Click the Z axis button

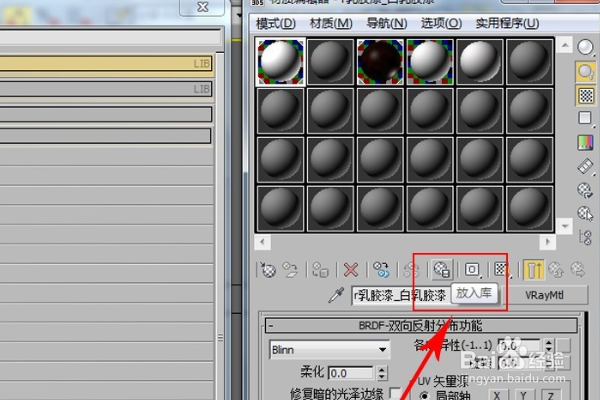tap(551, 394)
